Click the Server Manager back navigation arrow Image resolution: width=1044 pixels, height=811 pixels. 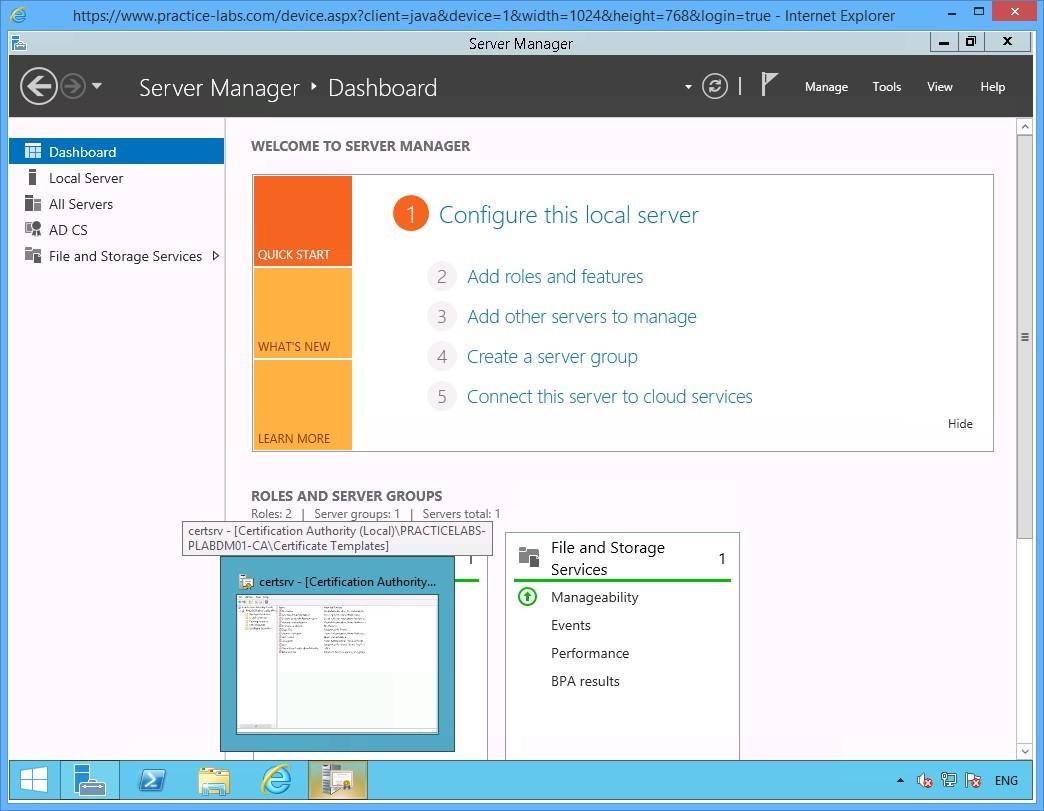coord(39,86)
